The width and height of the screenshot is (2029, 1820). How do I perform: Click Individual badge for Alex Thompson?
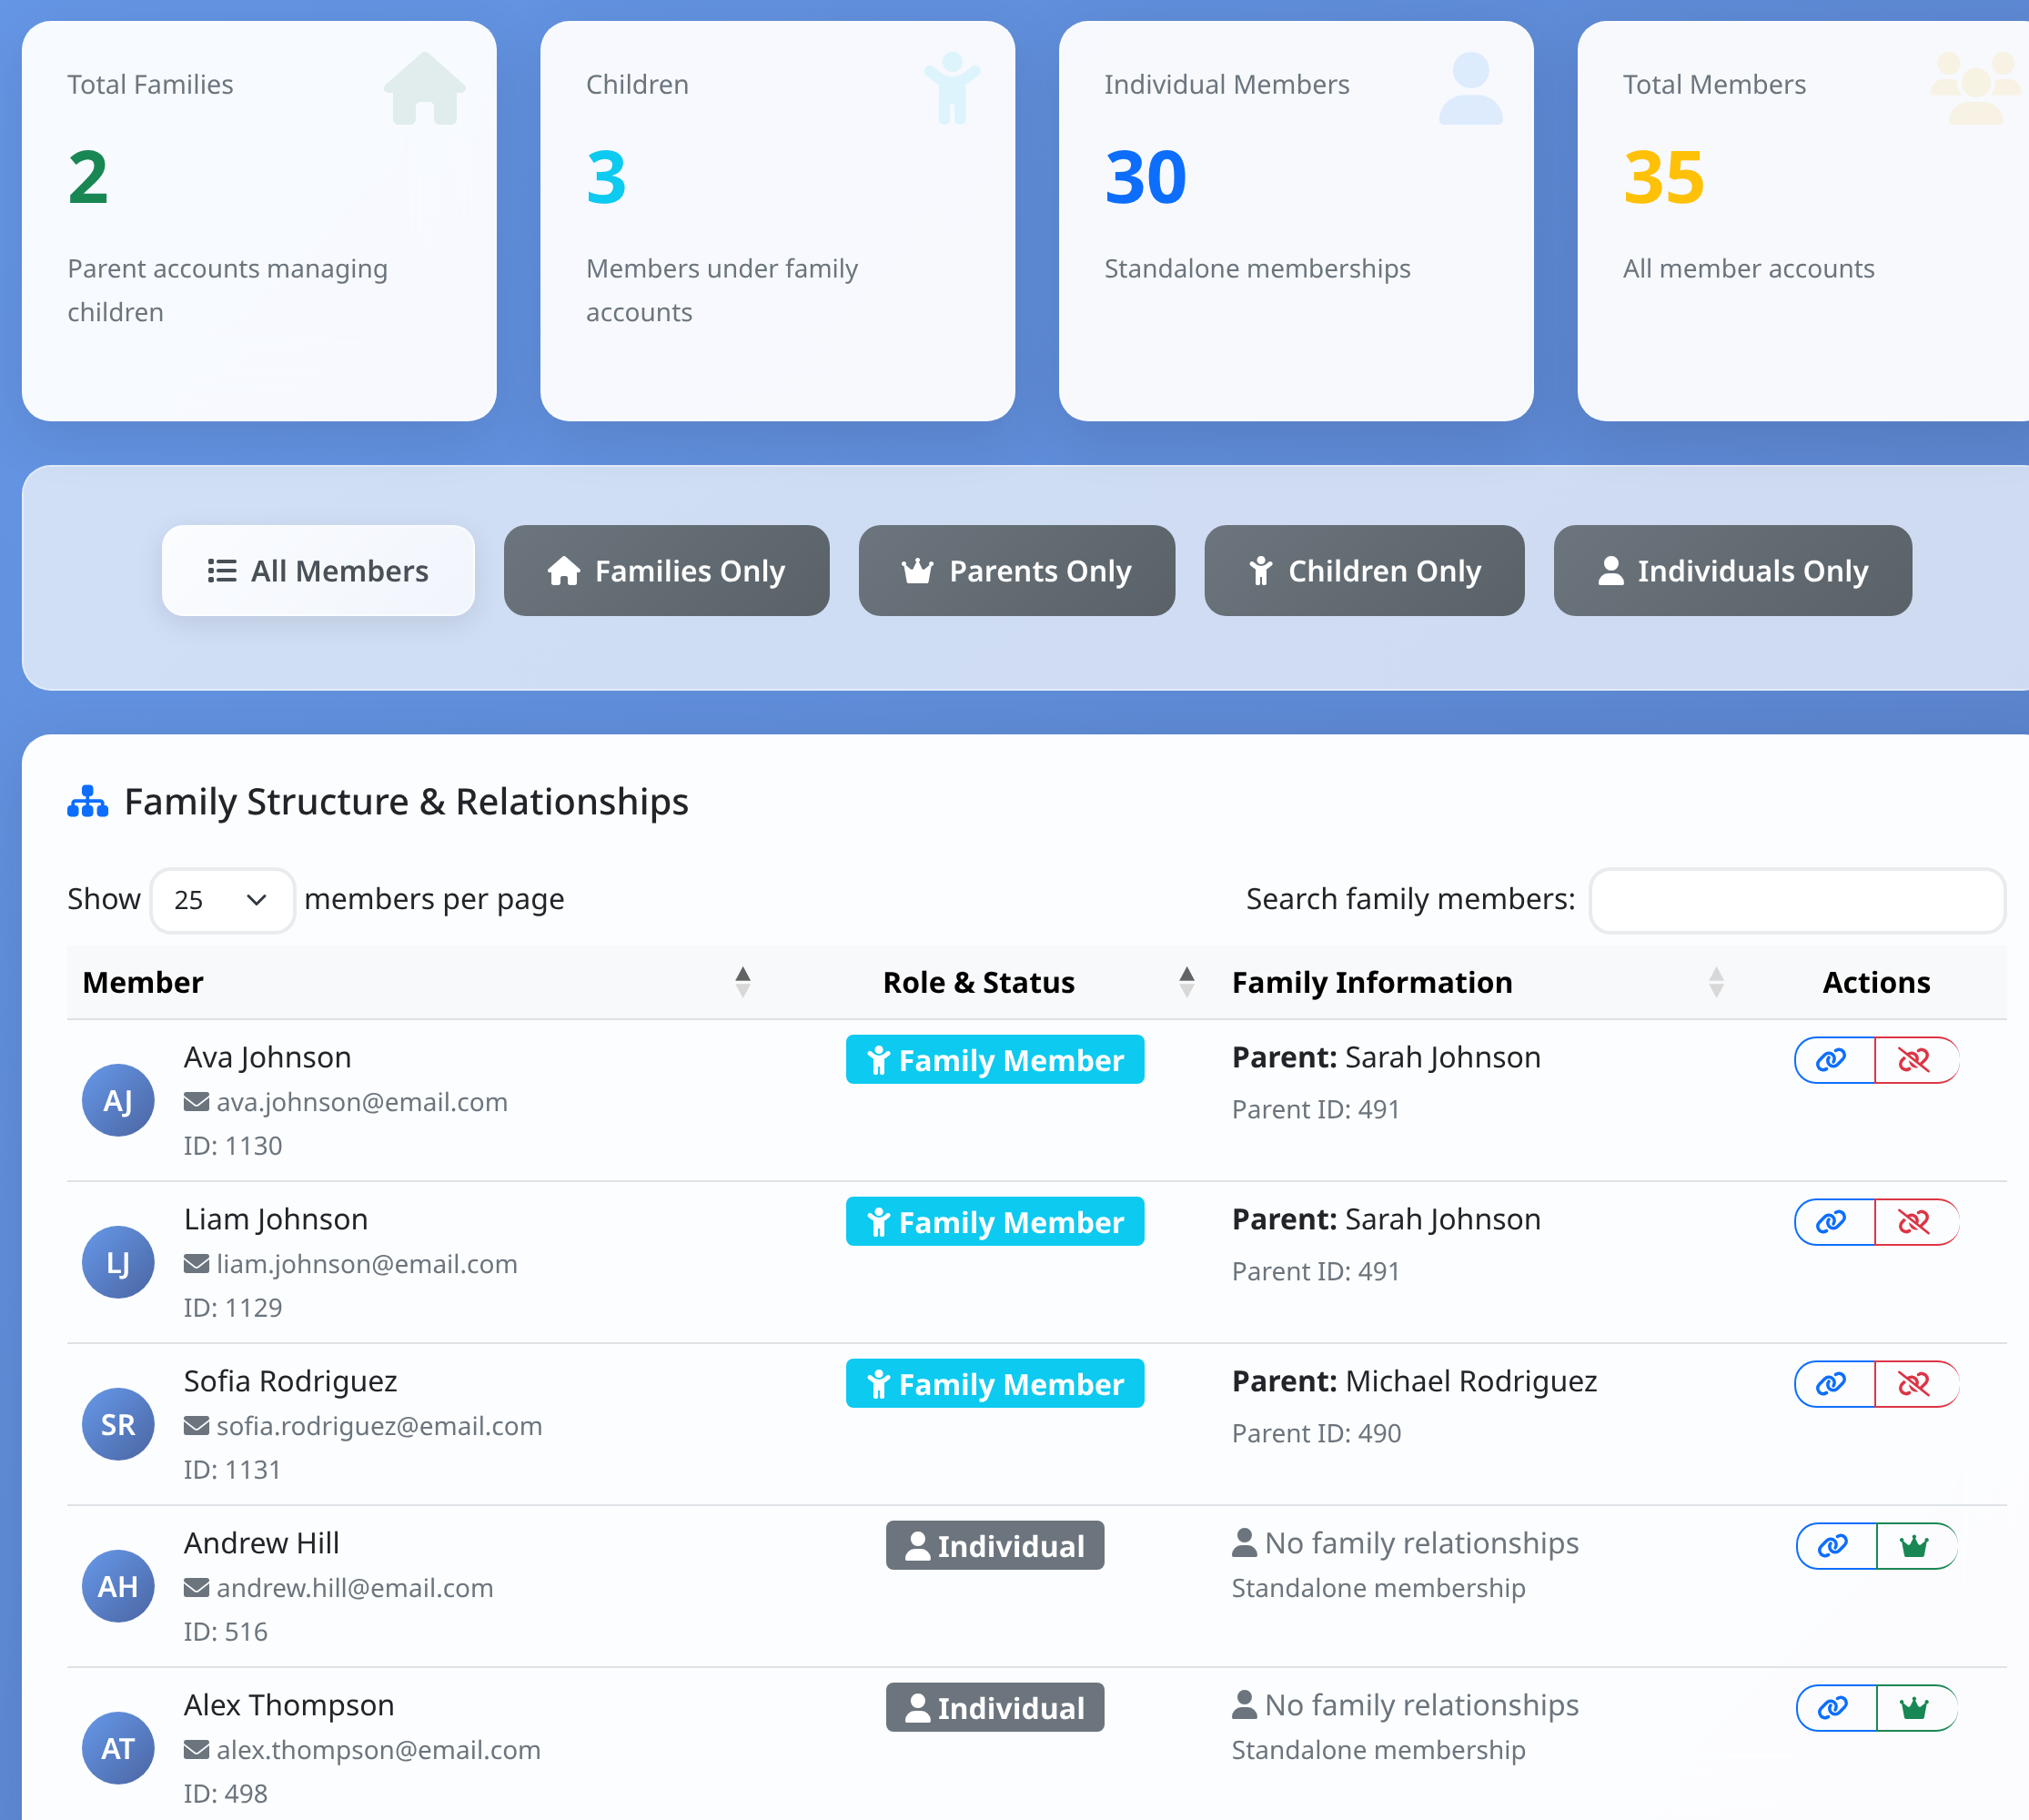[x=995, y=1708]
